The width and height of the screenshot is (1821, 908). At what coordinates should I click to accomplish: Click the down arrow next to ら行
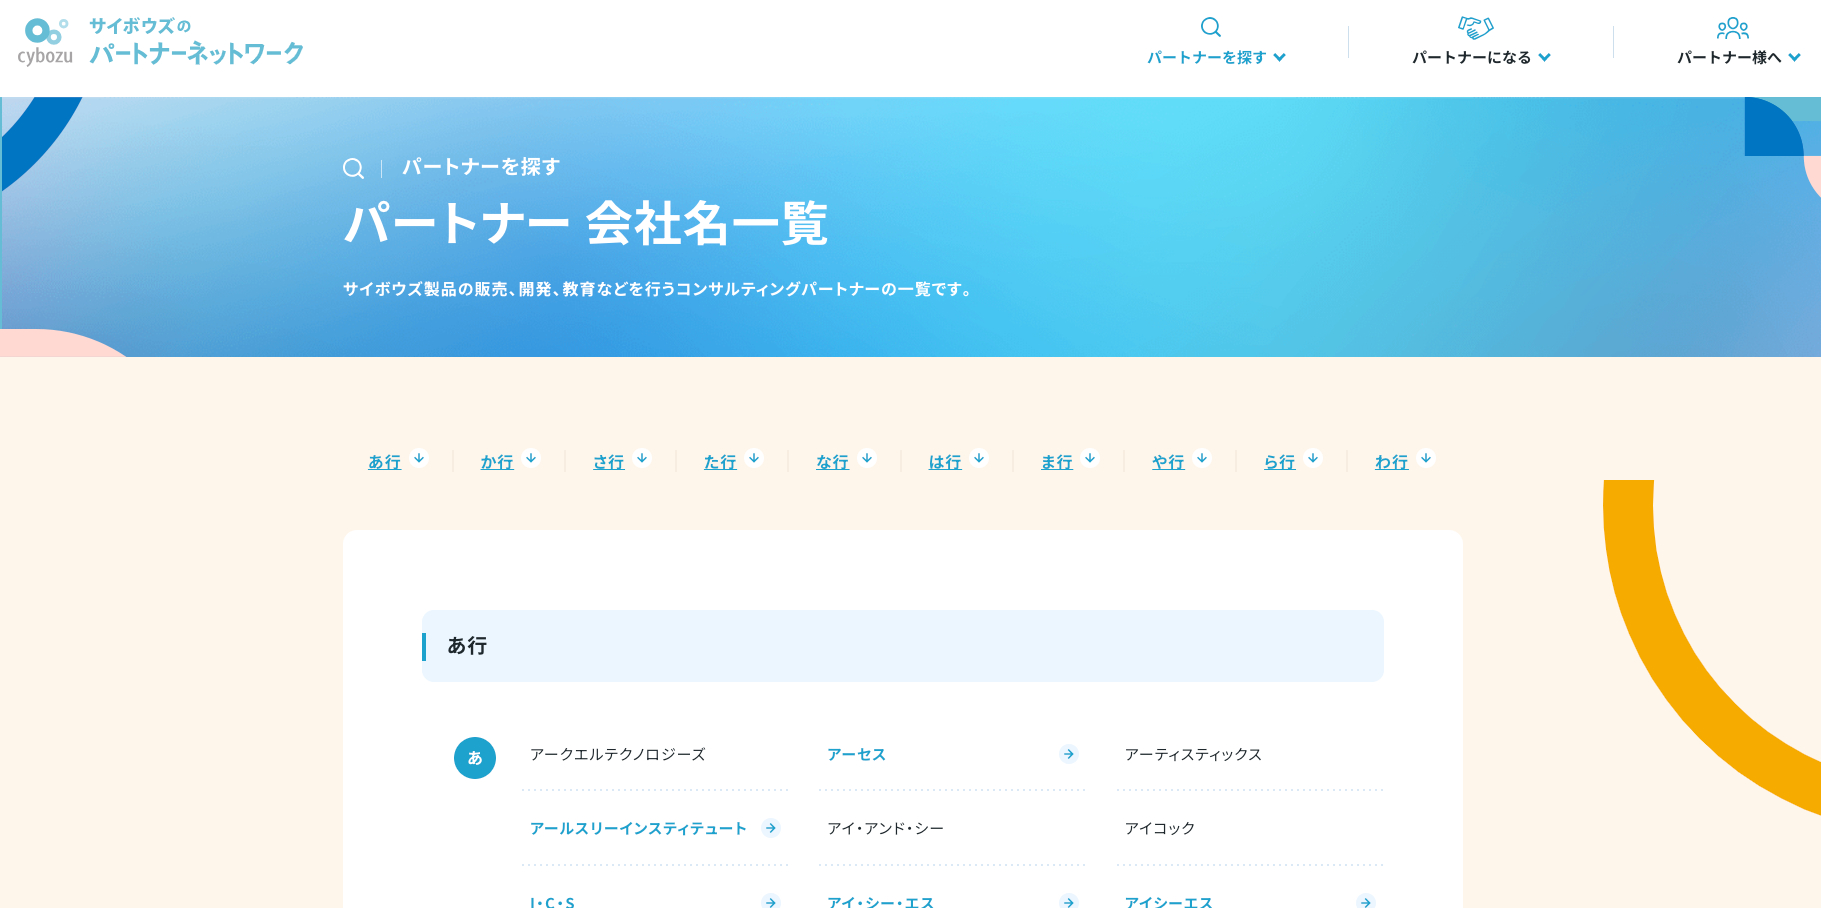(1313, 459)
